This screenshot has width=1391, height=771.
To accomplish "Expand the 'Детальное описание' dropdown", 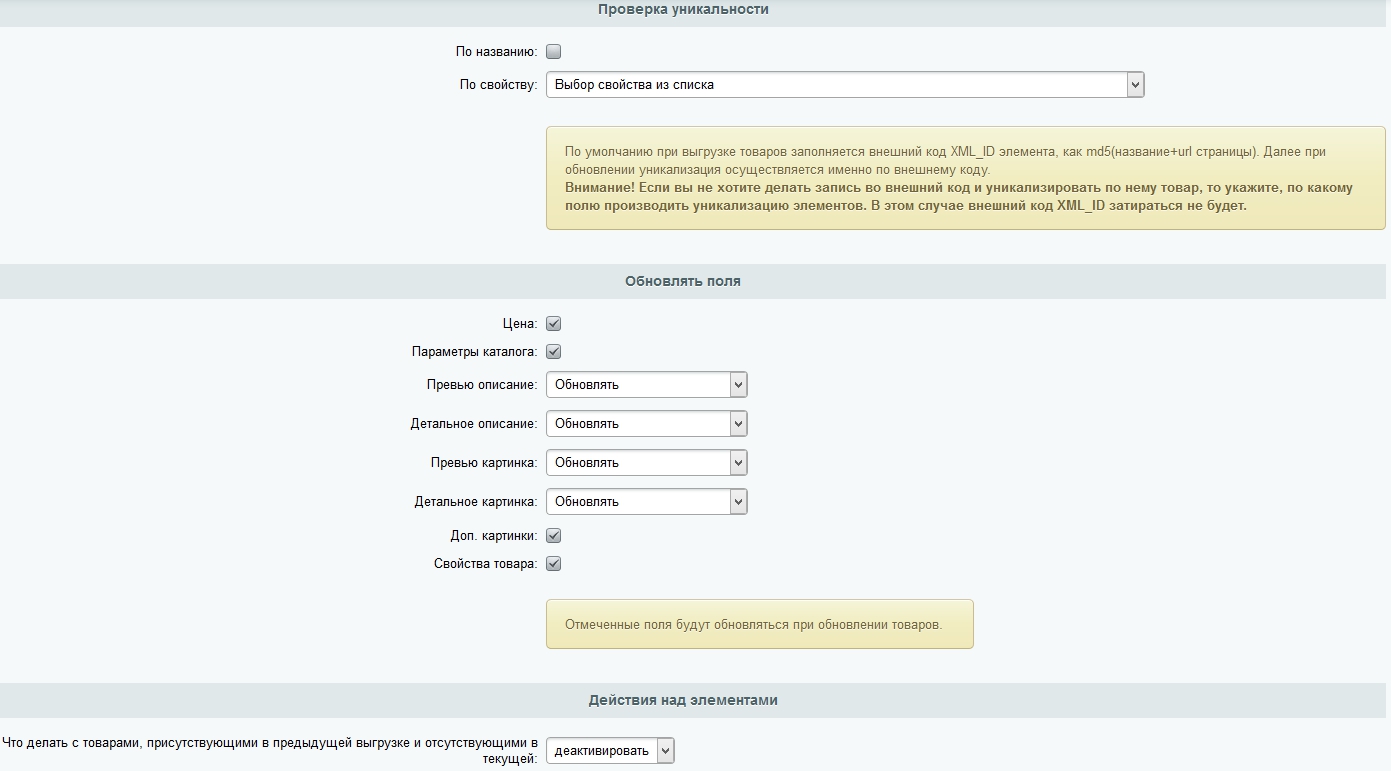I will coord(647,423).
